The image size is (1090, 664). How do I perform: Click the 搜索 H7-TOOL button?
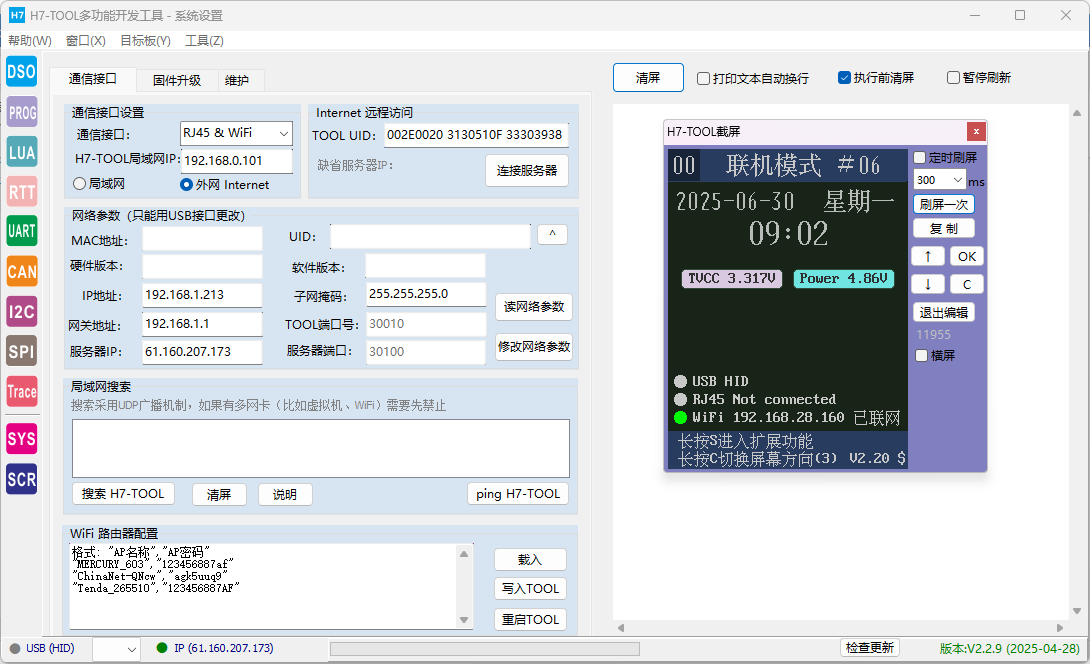123,494
